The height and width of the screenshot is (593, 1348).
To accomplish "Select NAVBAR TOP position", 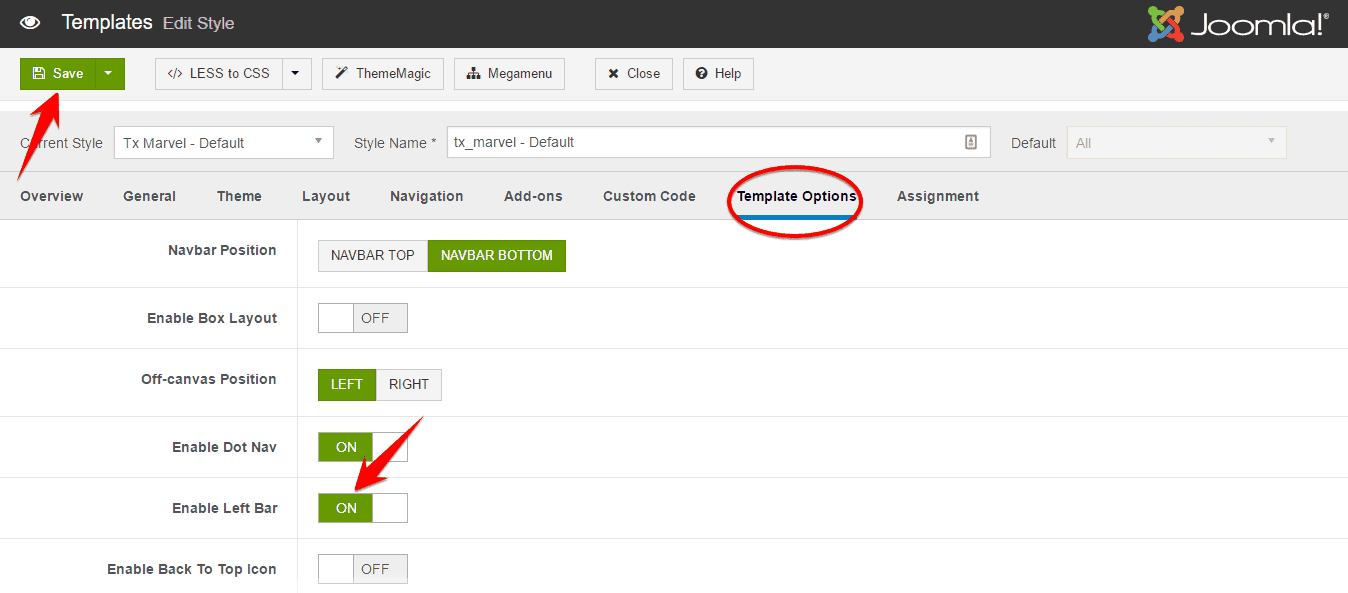I will [373, 255].
